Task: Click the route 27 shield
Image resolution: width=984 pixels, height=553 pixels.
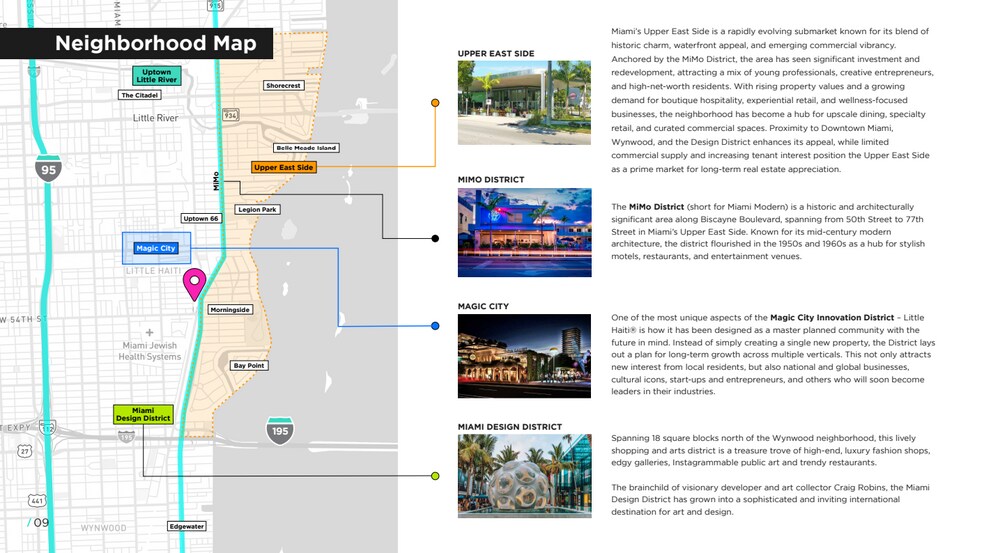Action: click(x=24, y=451)
